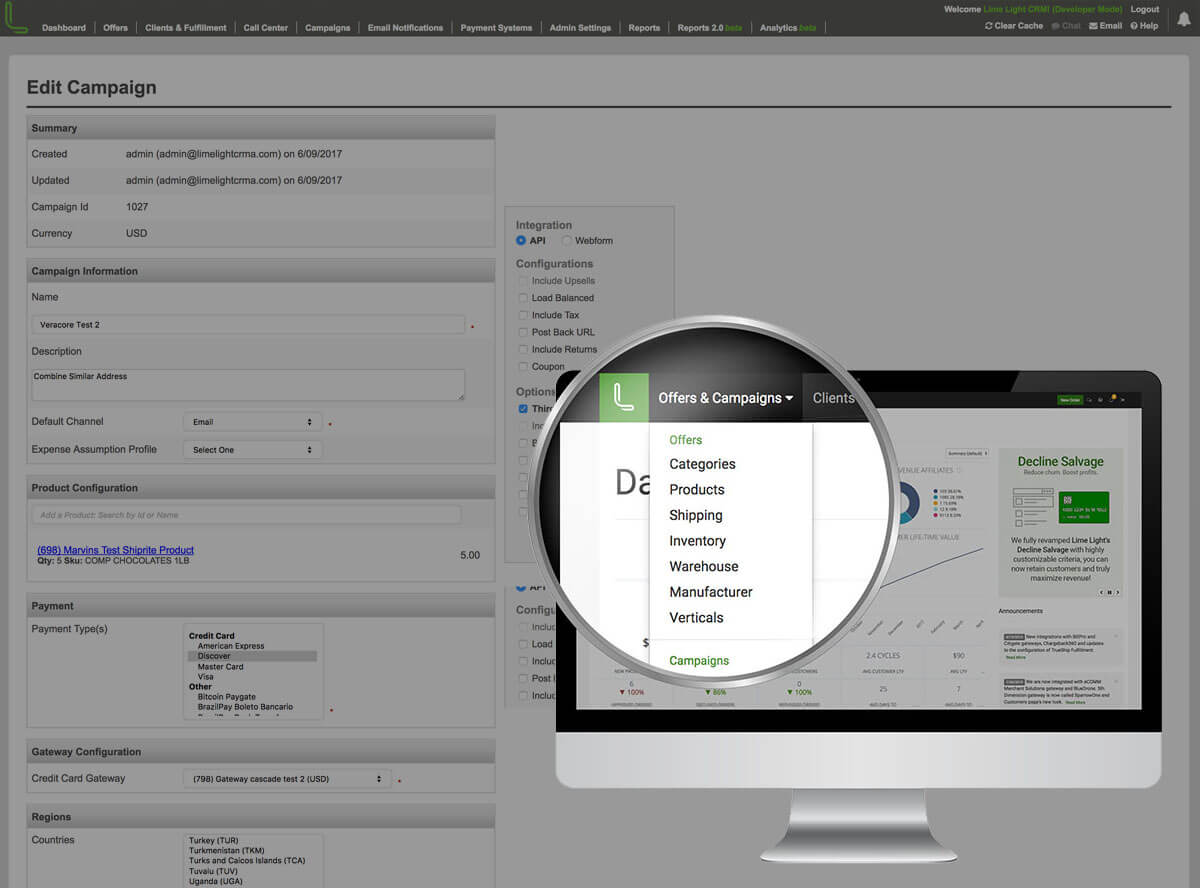Open Email Notifications menu

[405, 28]
